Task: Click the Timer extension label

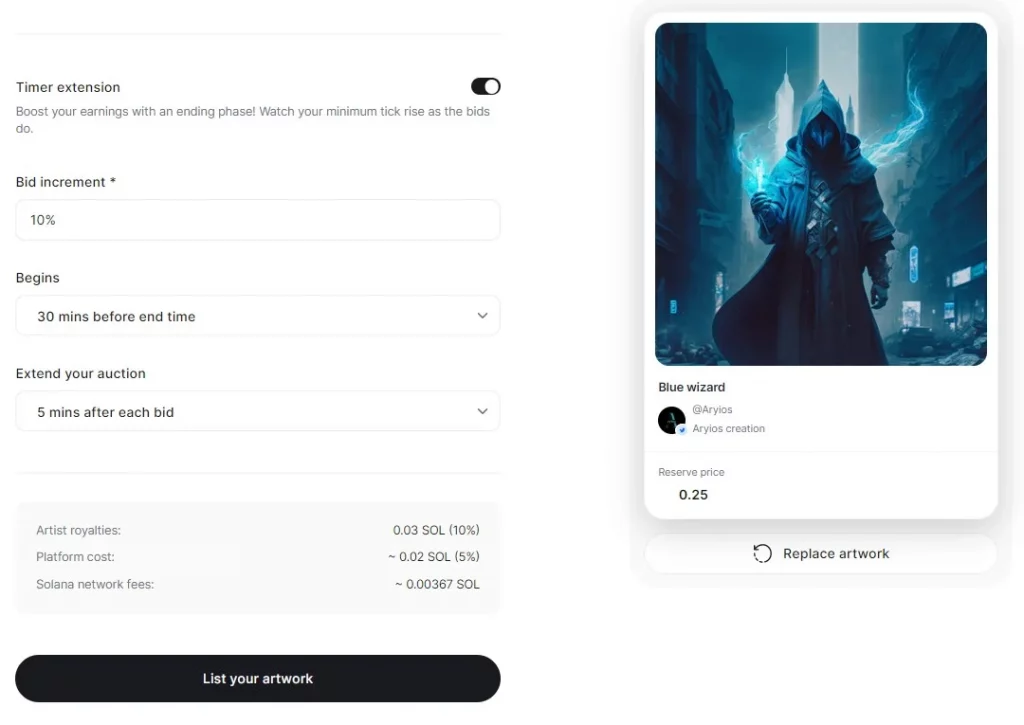Action: pos(68,88)
